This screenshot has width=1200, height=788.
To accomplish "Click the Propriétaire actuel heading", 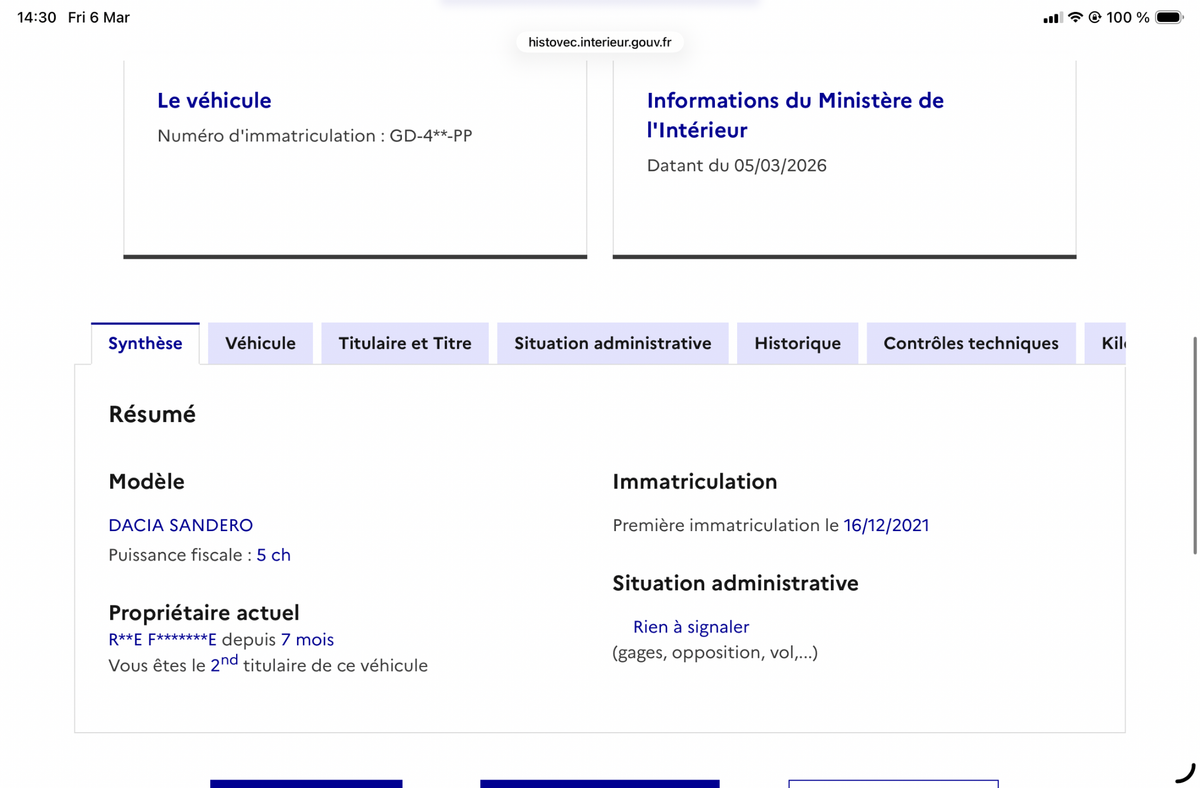I will coord(204,612).
